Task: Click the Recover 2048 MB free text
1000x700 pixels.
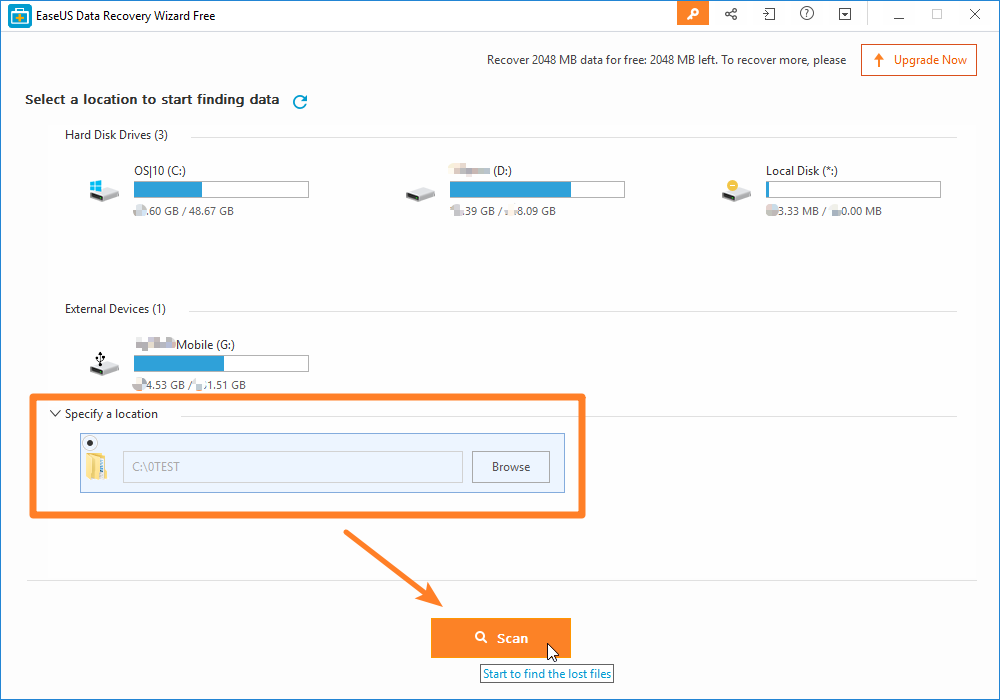Action: (666, 60)
